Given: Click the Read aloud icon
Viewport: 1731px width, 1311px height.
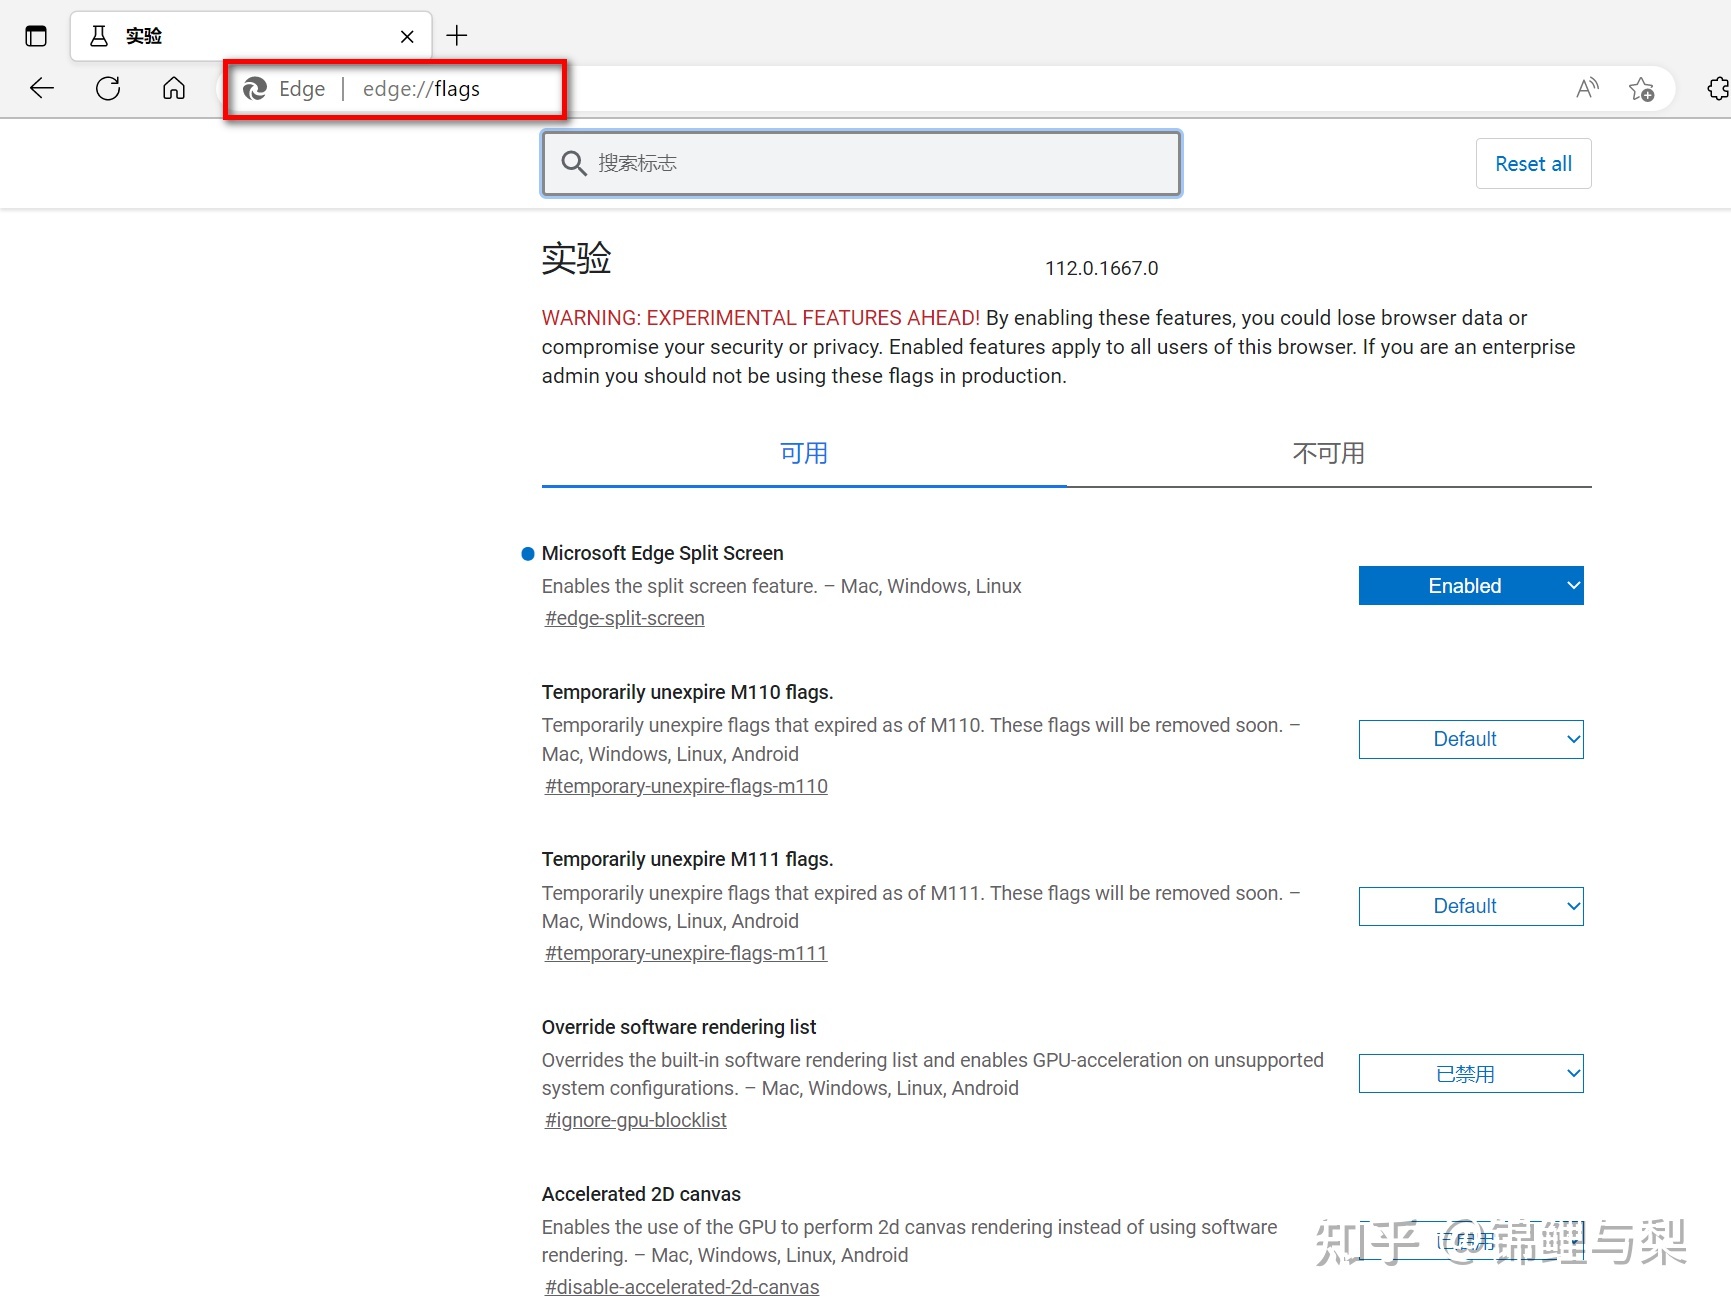Looking at the screenshot, I should (1587, 88).
